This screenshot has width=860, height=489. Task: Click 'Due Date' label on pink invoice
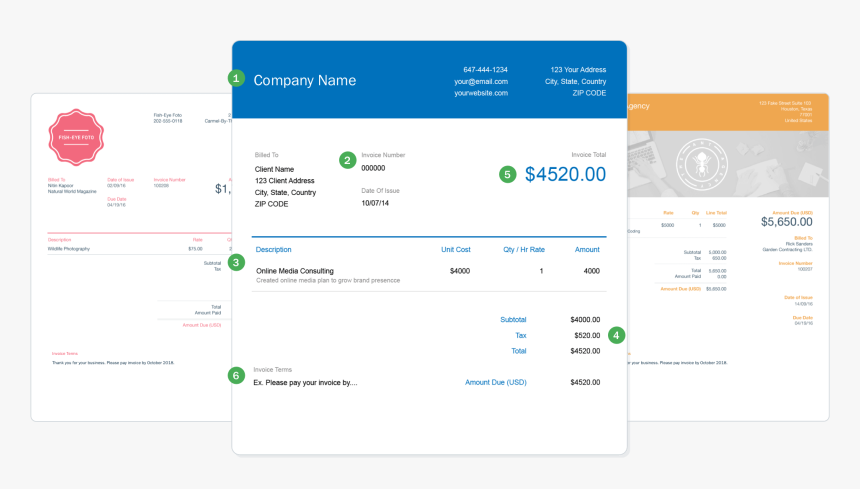[116, 199]
